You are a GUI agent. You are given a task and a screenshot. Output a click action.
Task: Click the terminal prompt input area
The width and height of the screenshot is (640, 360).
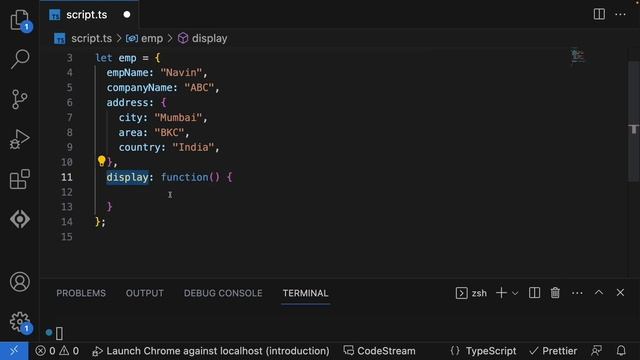pyautogui.click(x=60, y=333)
